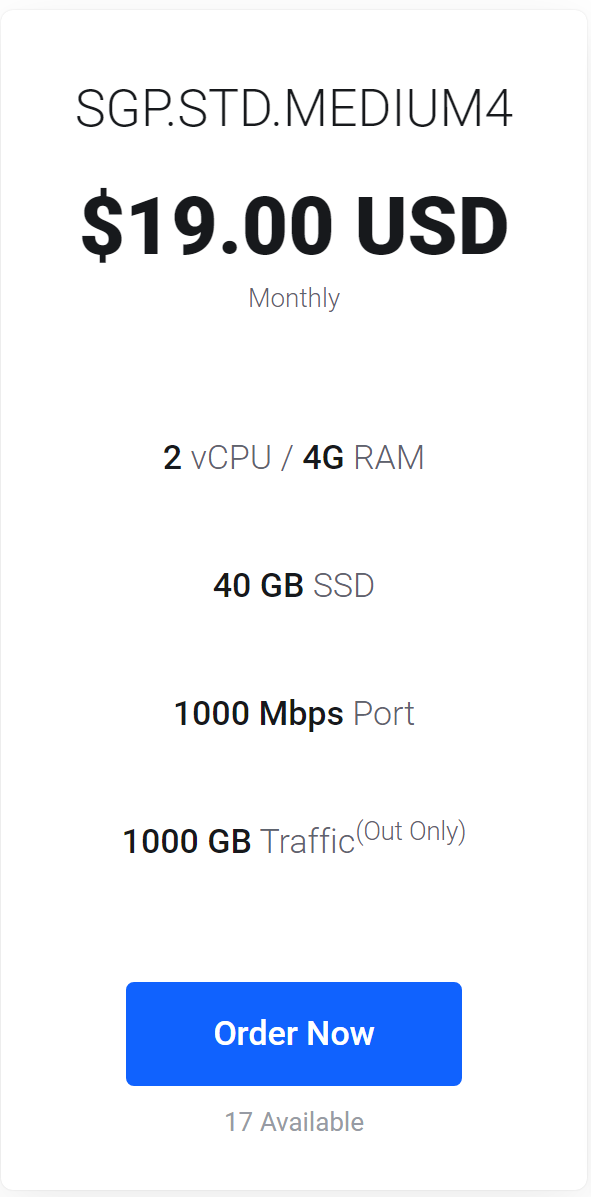Screen dimensions: 591x1197
Task: Click the bold 4G memory value
Action: click(x=324, y=458)
